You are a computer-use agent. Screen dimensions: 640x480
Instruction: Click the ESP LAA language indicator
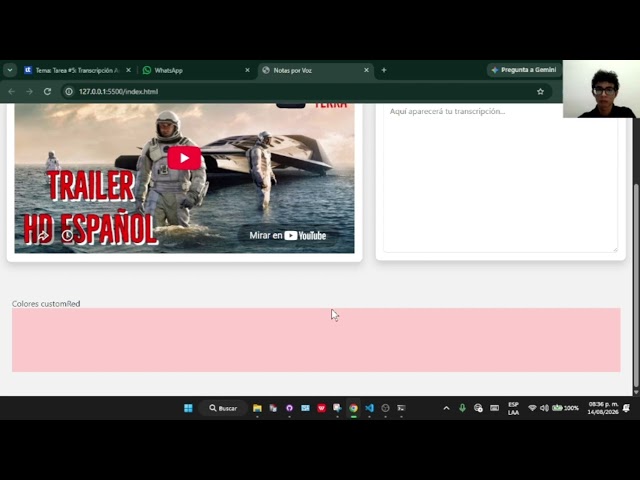513,408
